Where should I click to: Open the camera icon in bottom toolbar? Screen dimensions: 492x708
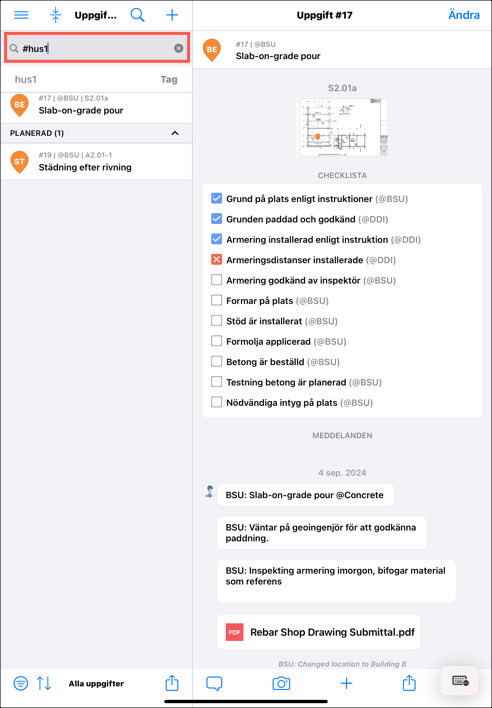coord(281,683)
